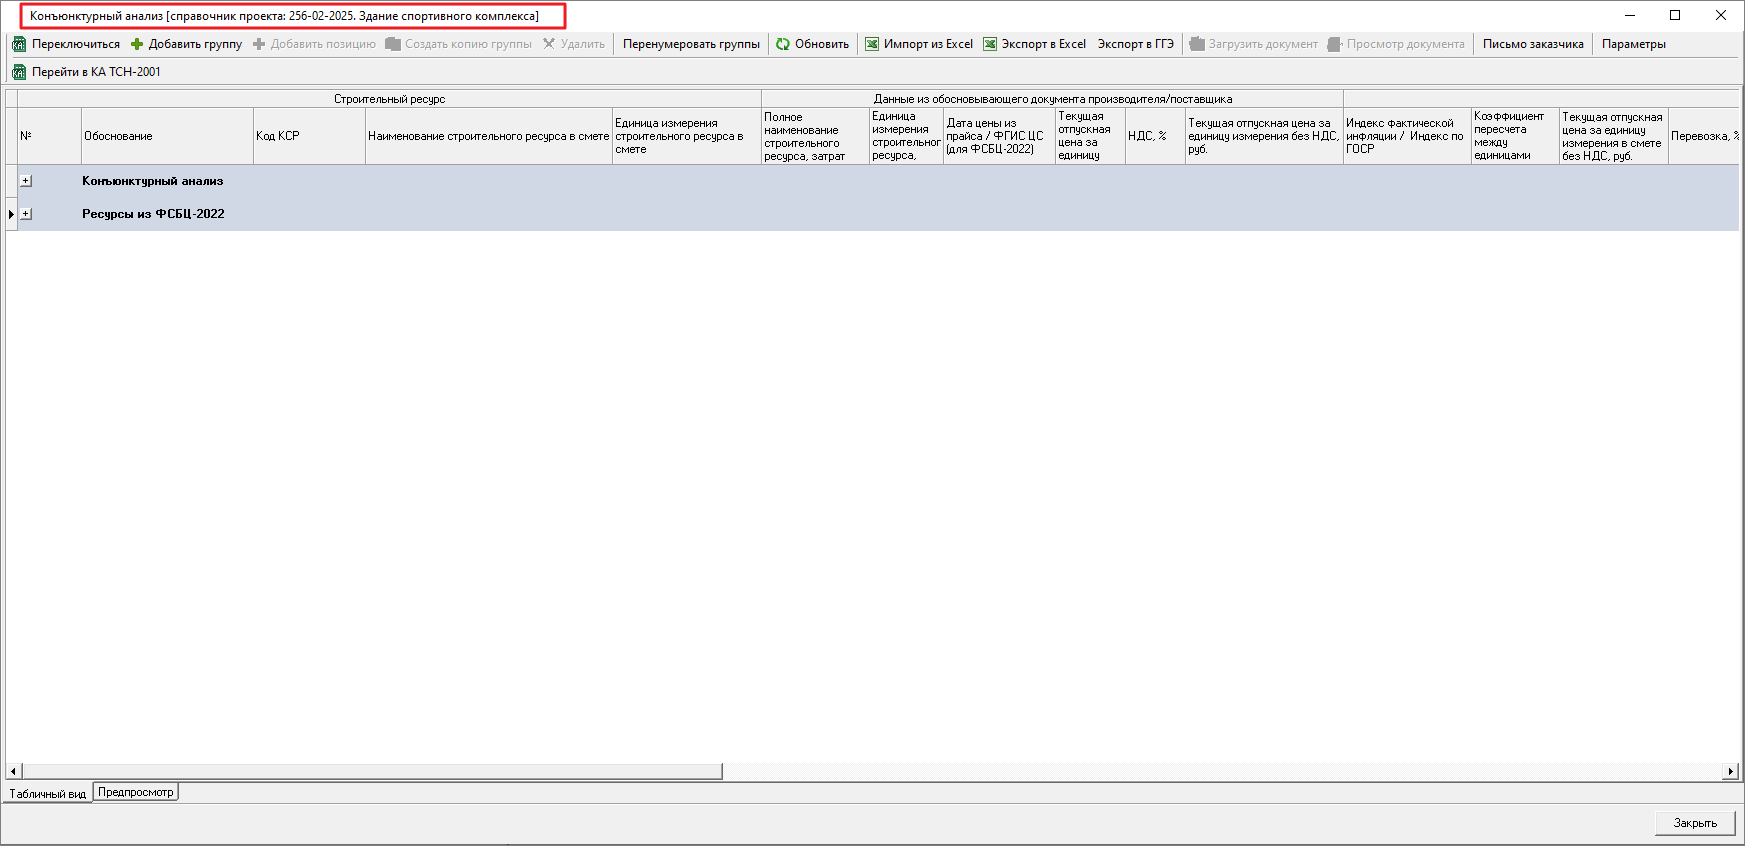
Task: Click the Переключиться toolbar icon
Action: [x=19, y=44]
